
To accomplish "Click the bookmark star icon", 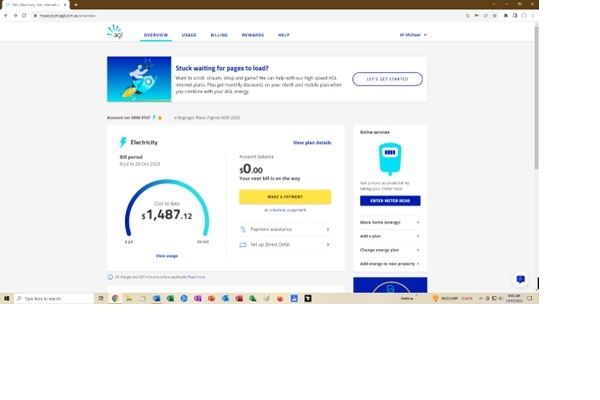I will (x=495, y=15).
